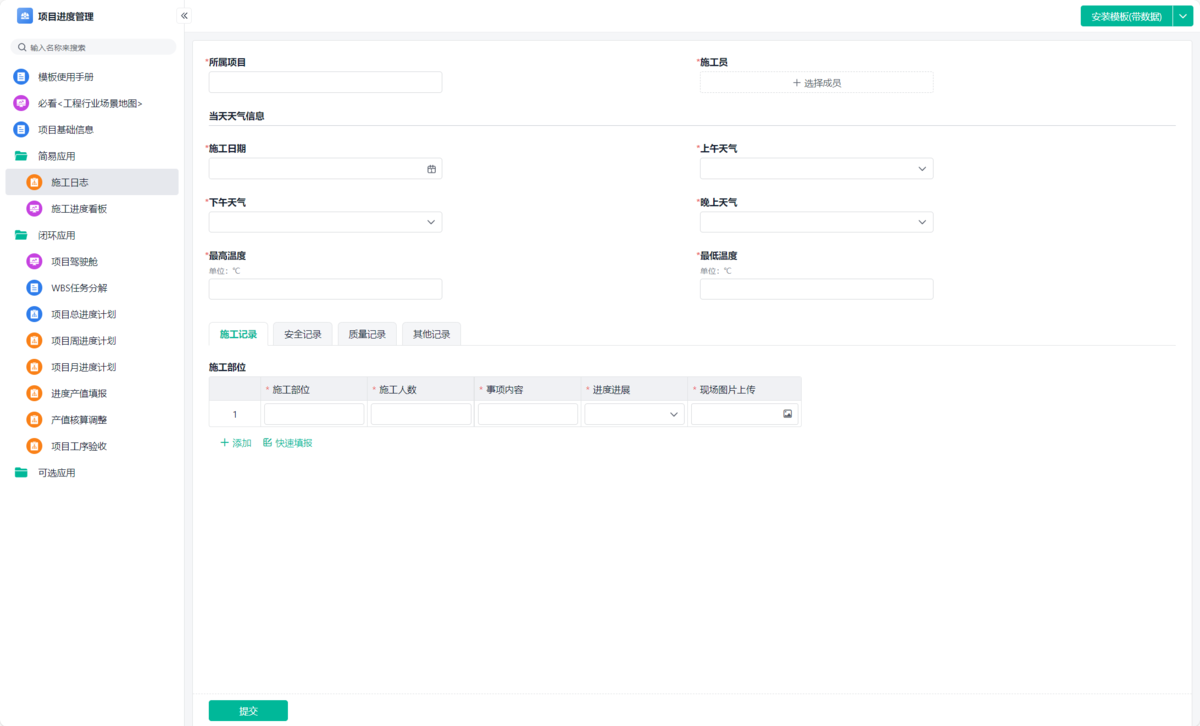The height and width of the screenshot is (726, 1200).
Task: Open calendar icon in 施工日期 field
Action: click(x=432, y=169)
